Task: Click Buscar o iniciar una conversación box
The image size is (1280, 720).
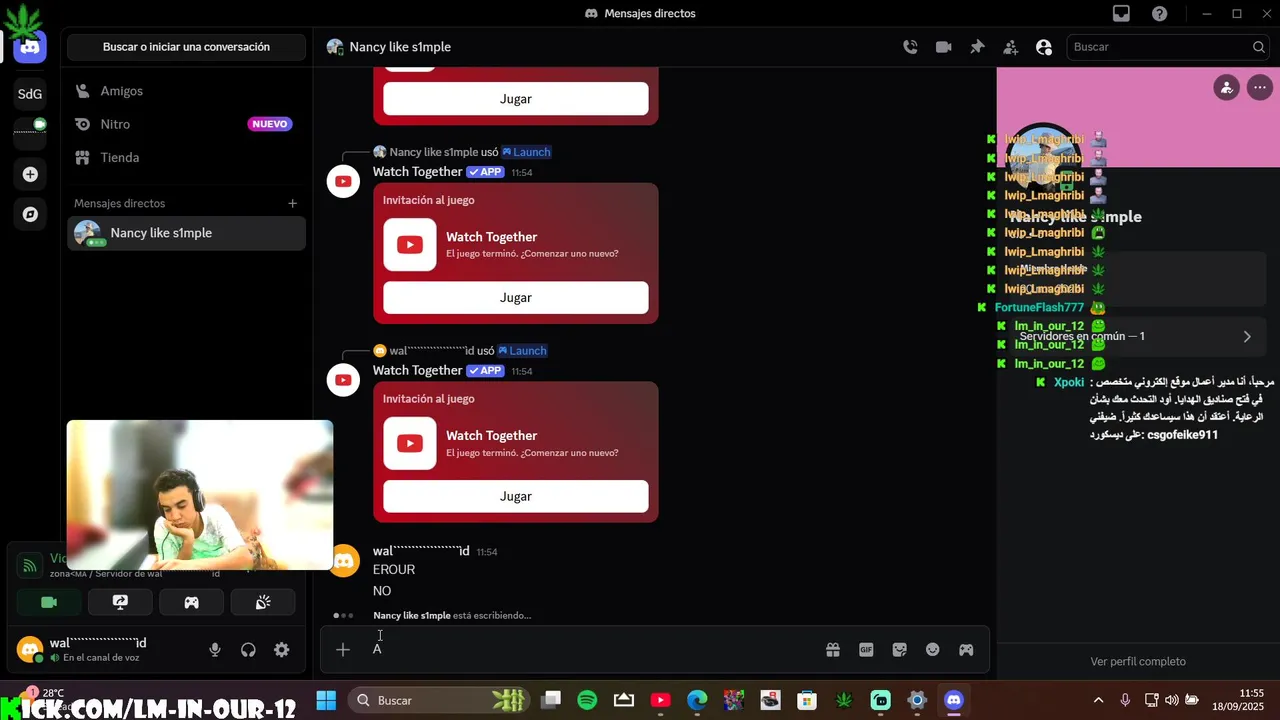Action: [186, 47]
